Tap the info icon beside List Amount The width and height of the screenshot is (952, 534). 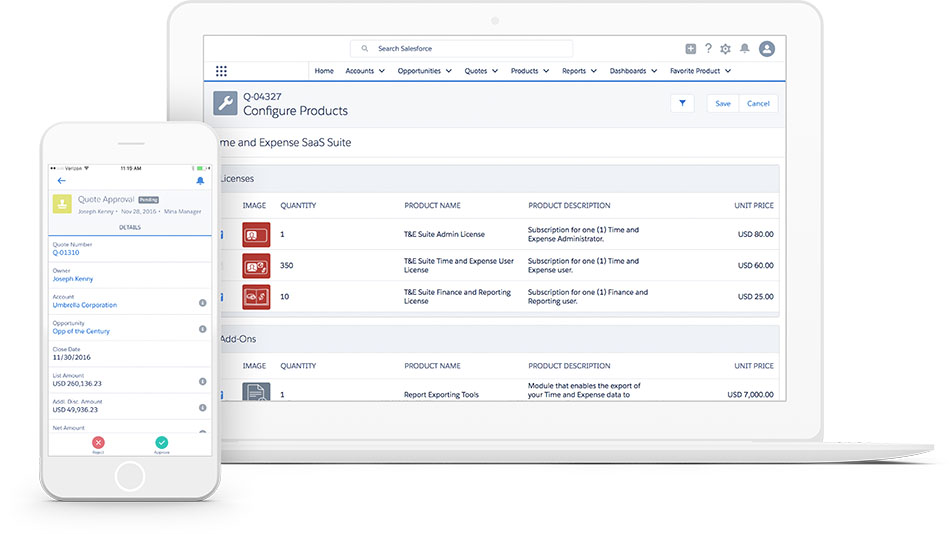203,382
